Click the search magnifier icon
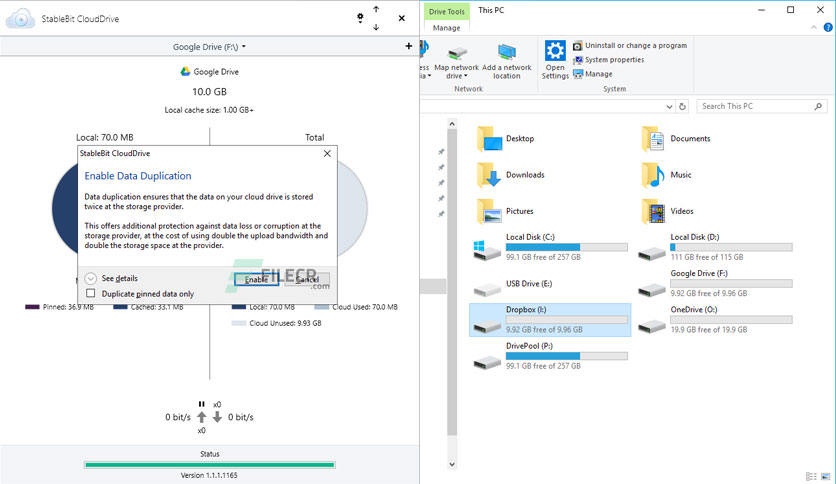This screenshot has height=484, width=836. coord(818,107)
